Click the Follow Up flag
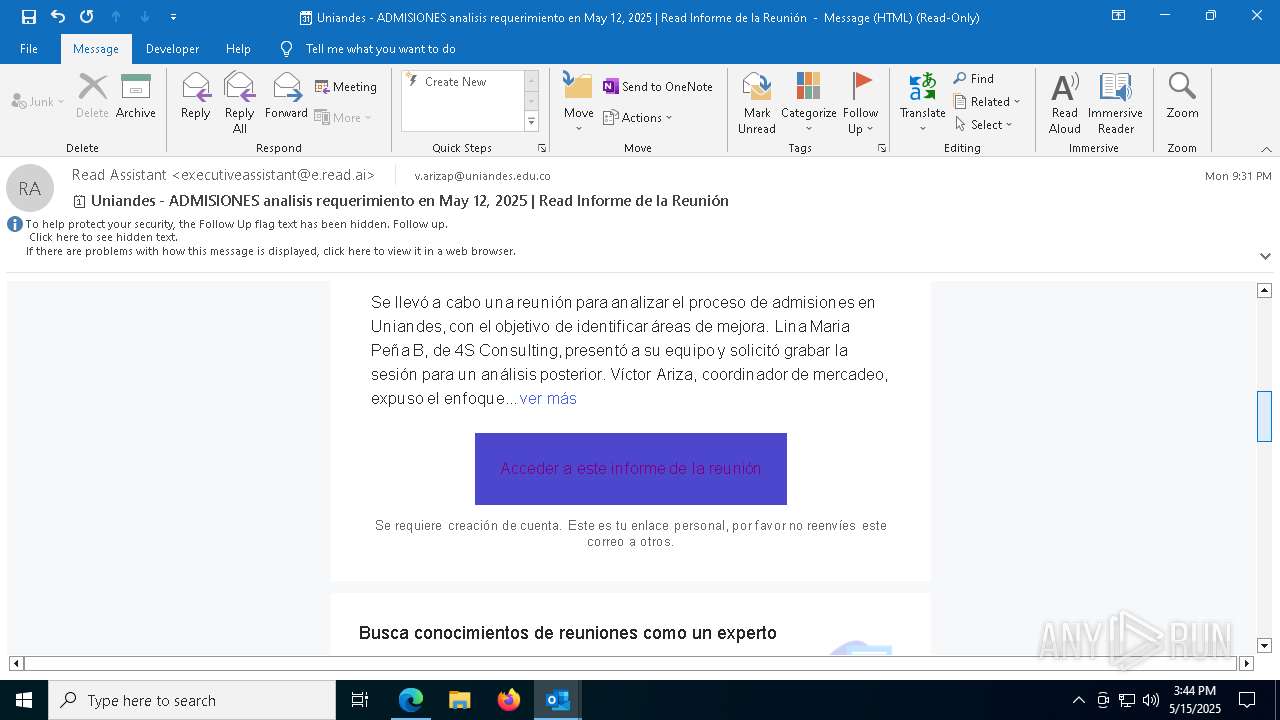This screenshot has height=720, width=1280. click(x=860, y=103)
